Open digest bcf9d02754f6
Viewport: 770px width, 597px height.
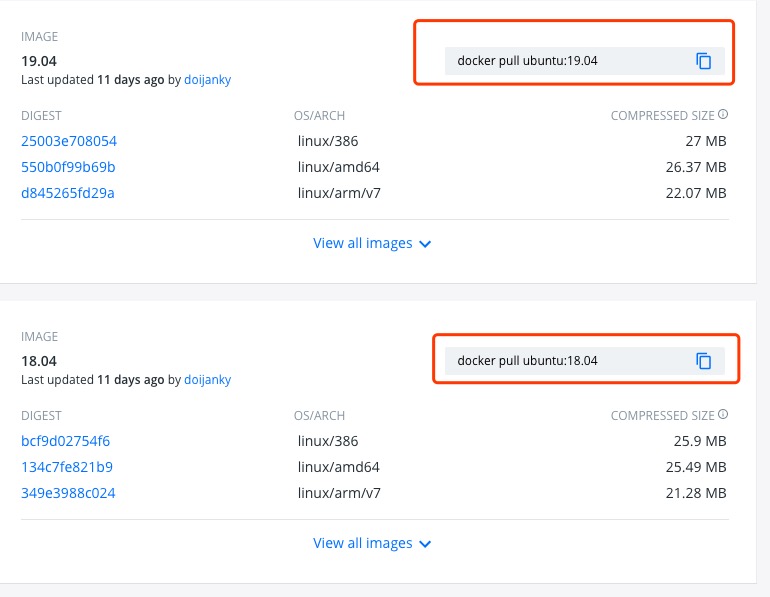click(66, 441)
